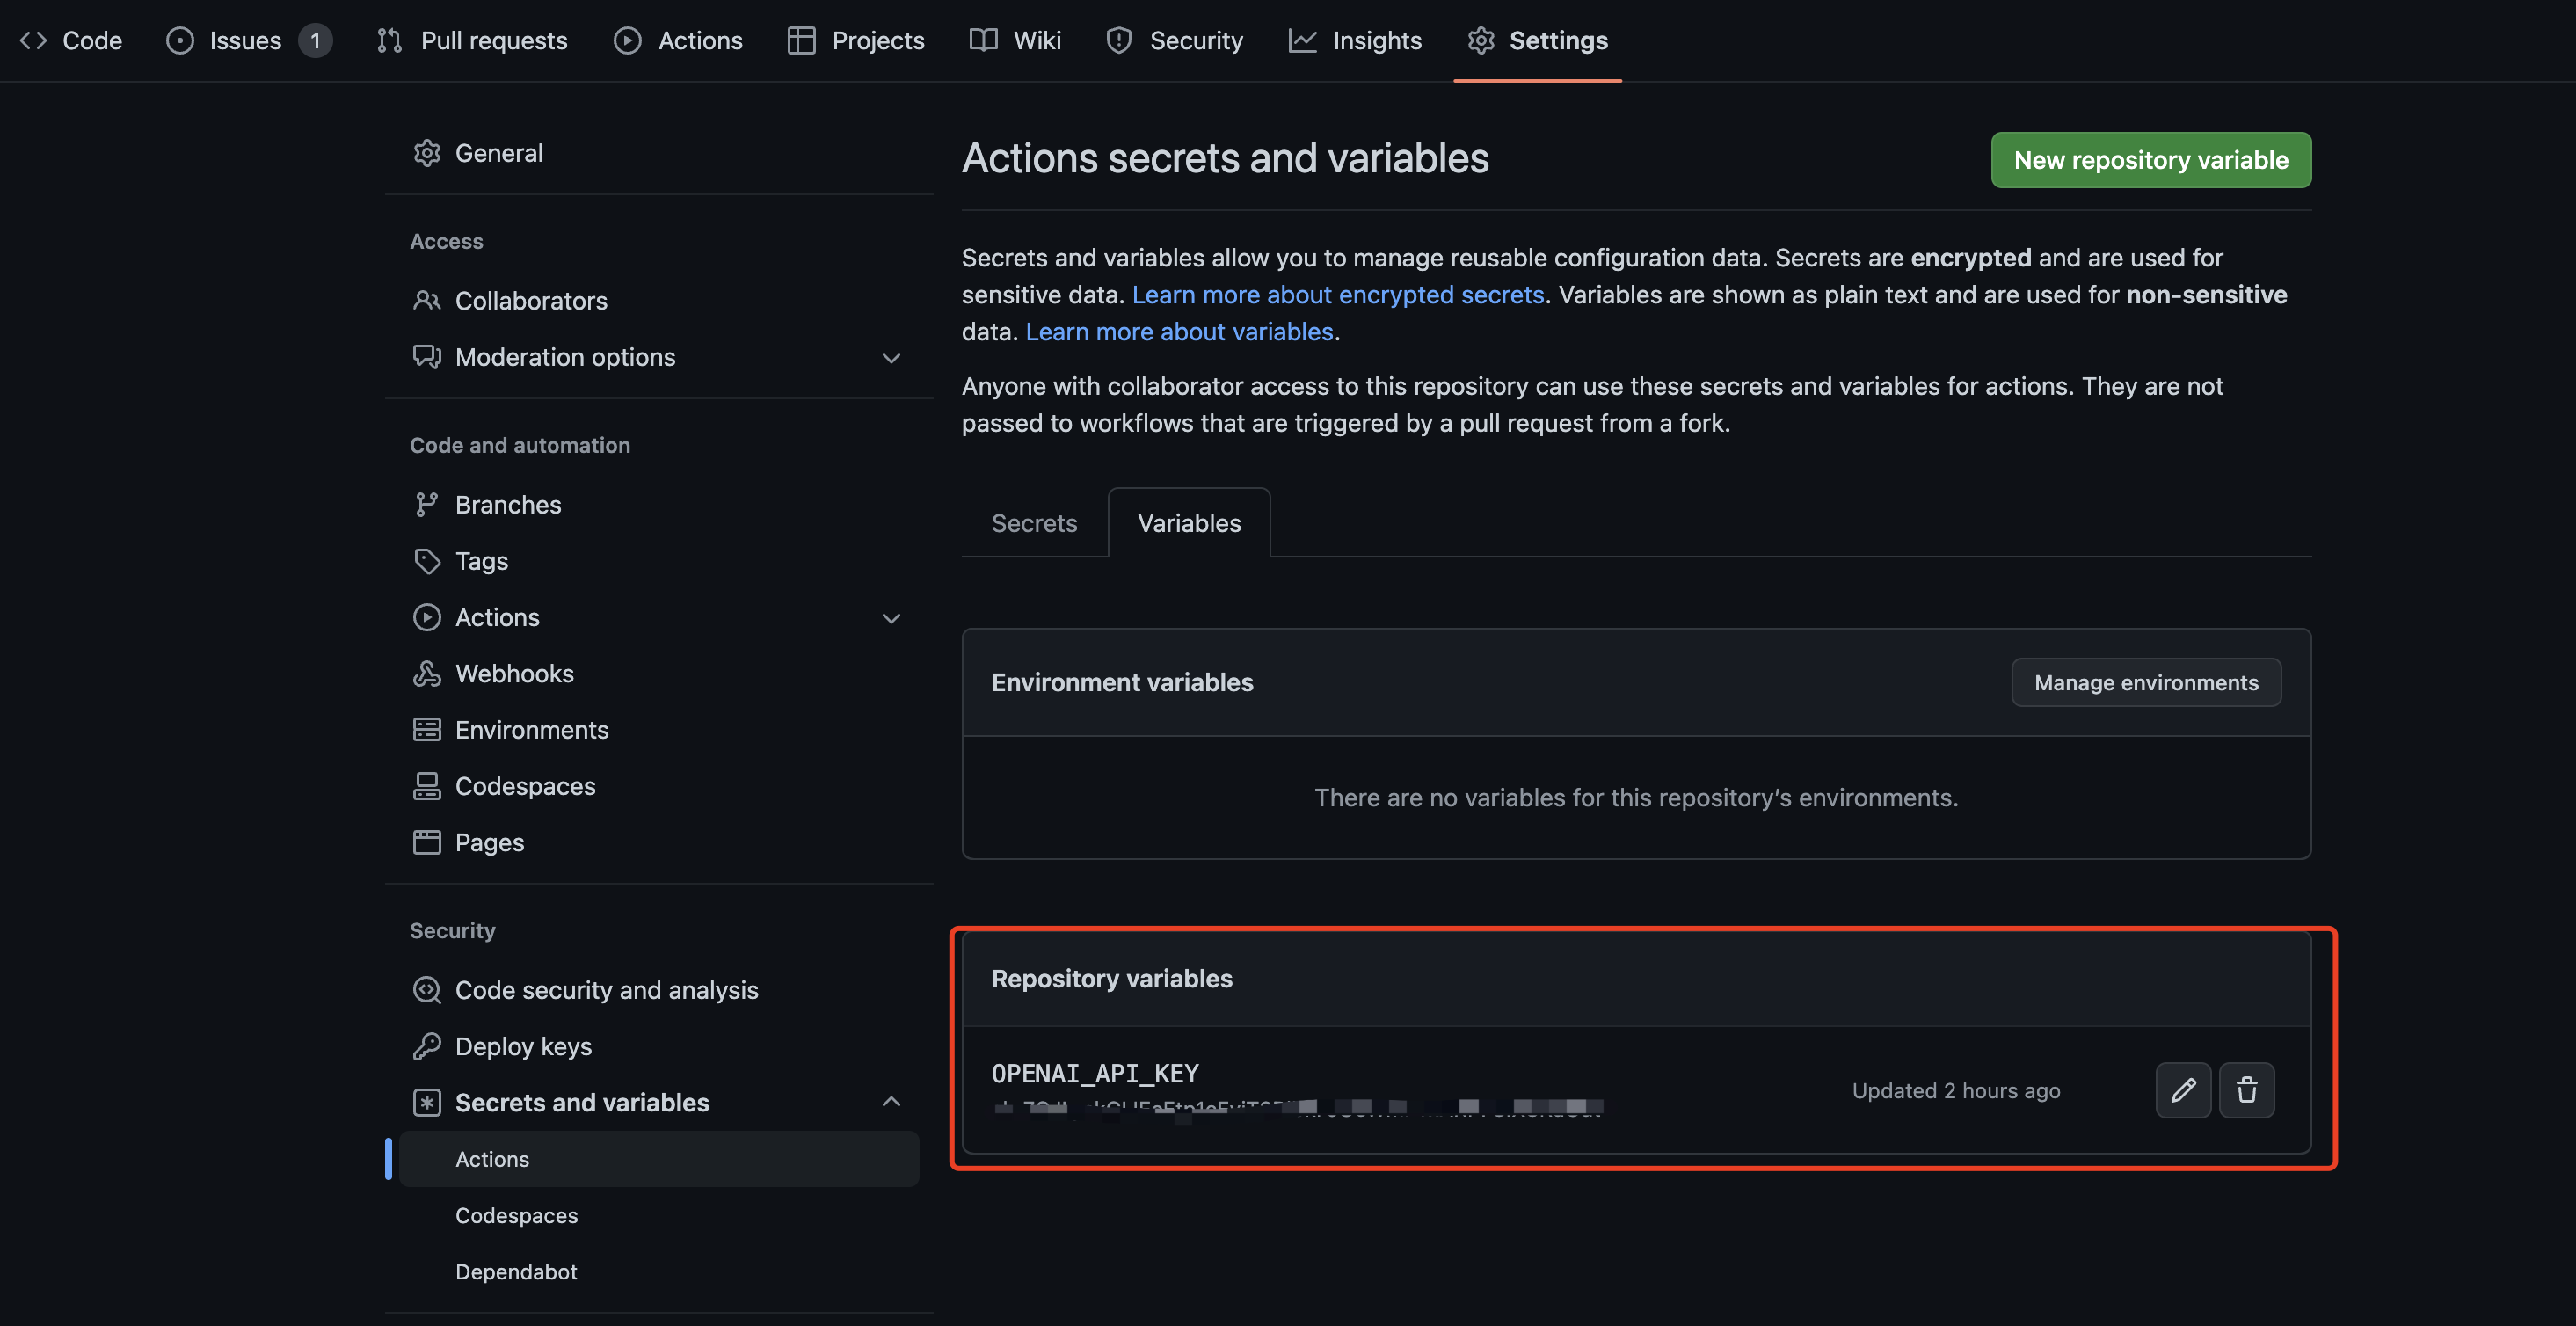Click the Deploy keys key icon
This screenshot has width=2576, height=1326.
(x=427, y=1046)
